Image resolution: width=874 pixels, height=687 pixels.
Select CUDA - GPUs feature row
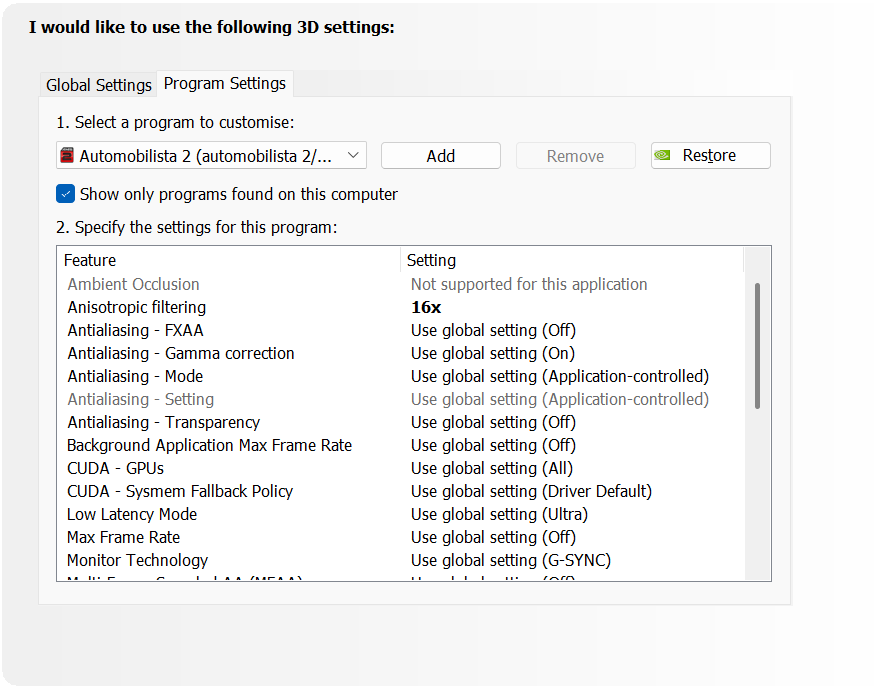click(116, 468)
